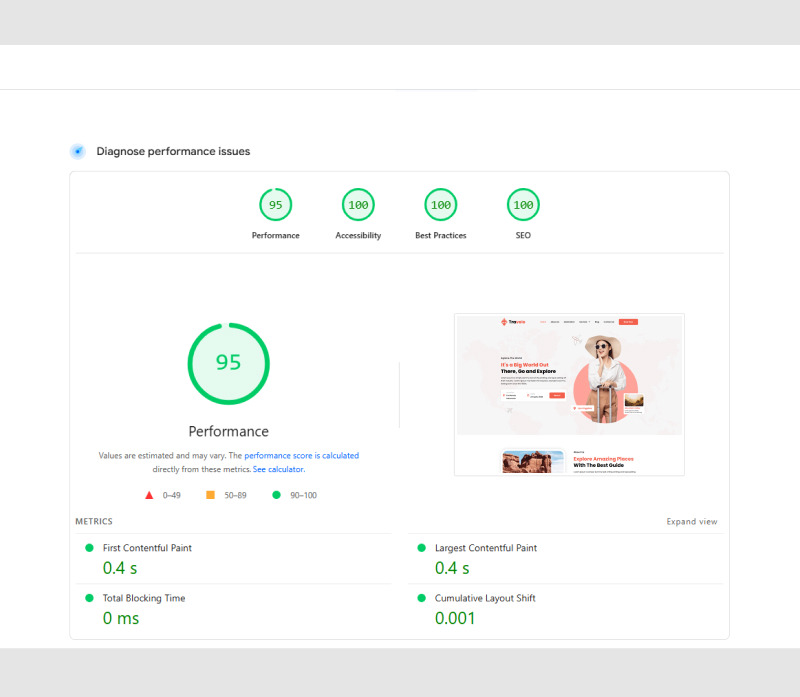This screenshot has width=800, height=697.
Task: Toggle the green dot beside Cumulative Layout Shift
Action: coord(421,598)
